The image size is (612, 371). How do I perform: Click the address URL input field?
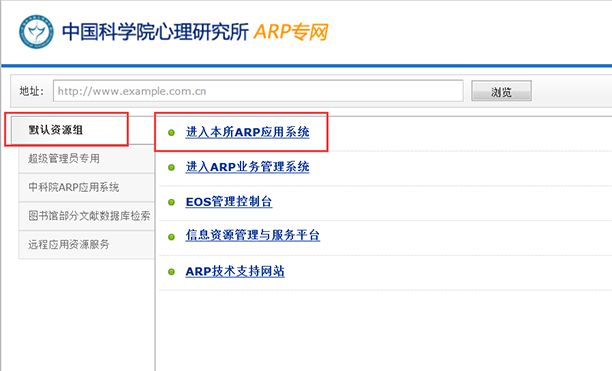tap(258, 91)
